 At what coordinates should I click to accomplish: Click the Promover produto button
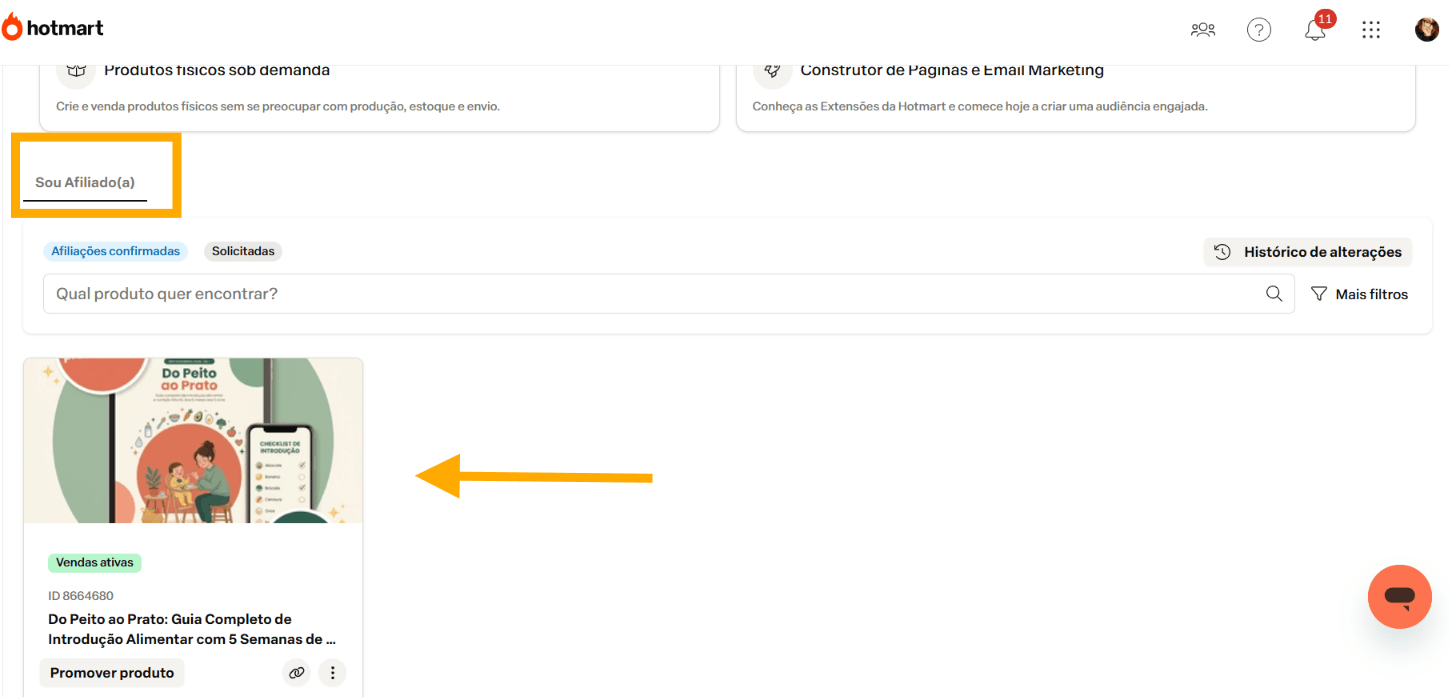[112, 673]
